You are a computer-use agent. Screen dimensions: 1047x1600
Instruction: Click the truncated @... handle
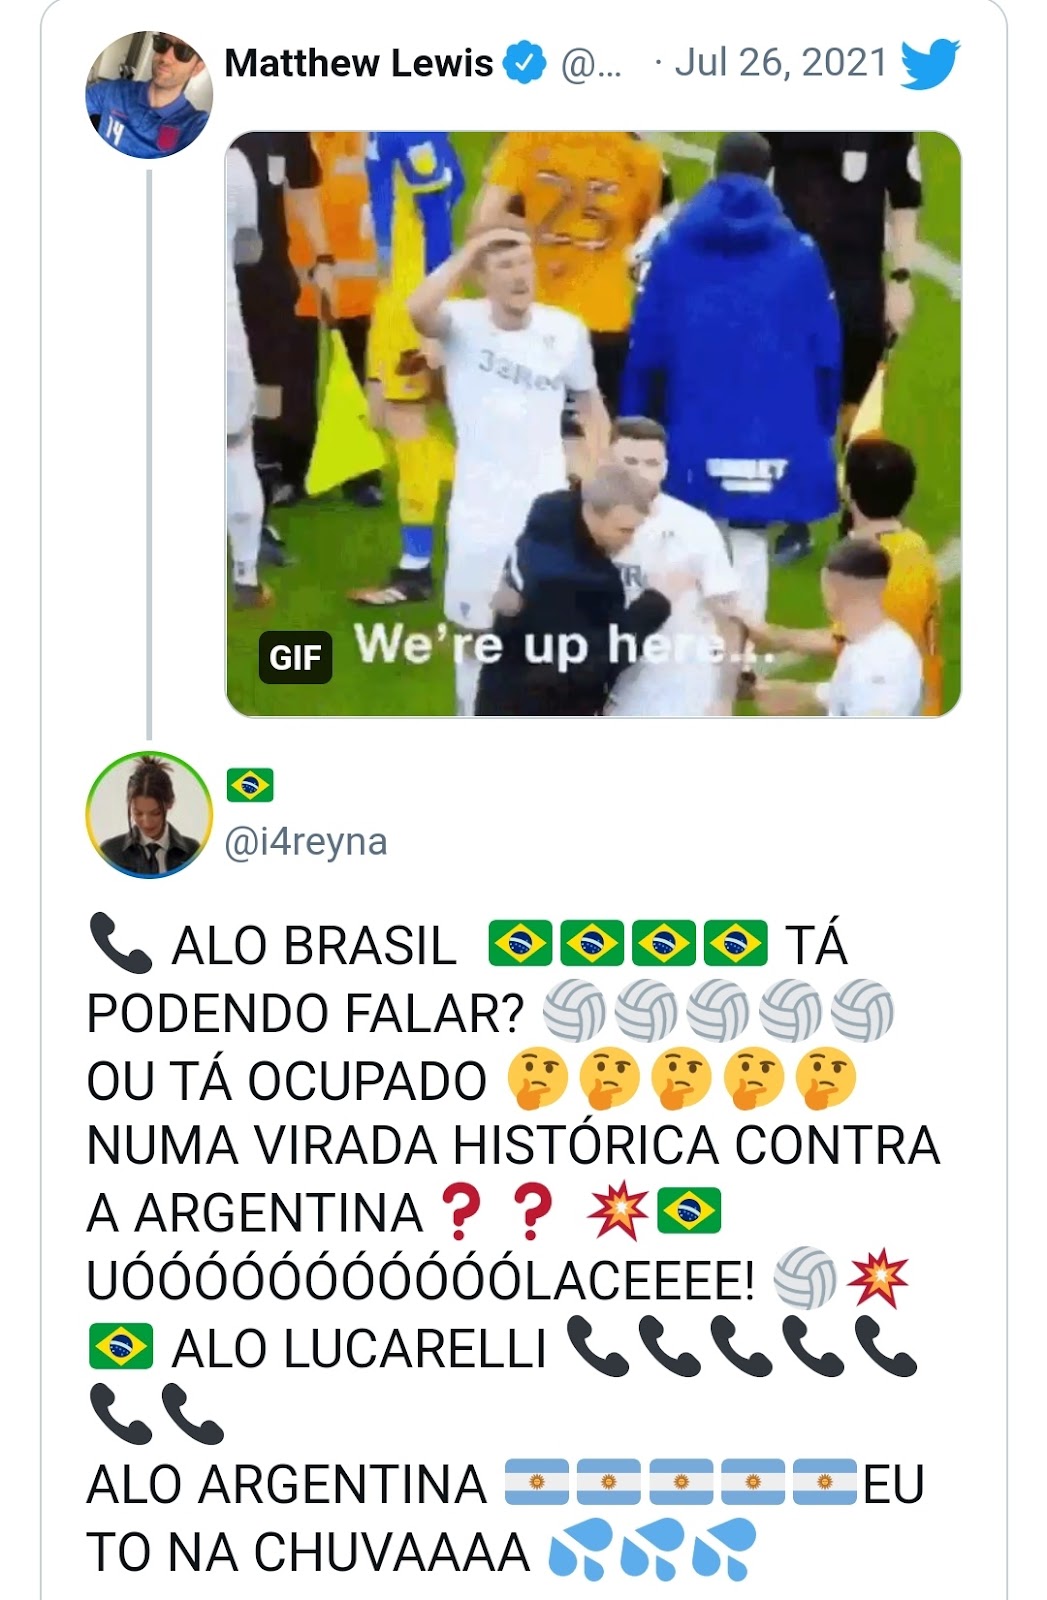(x=591, y=64)
